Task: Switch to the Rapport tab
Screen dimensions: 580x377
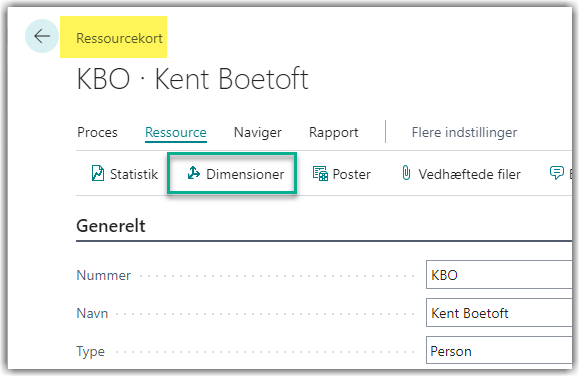Action: coord(334,132)
